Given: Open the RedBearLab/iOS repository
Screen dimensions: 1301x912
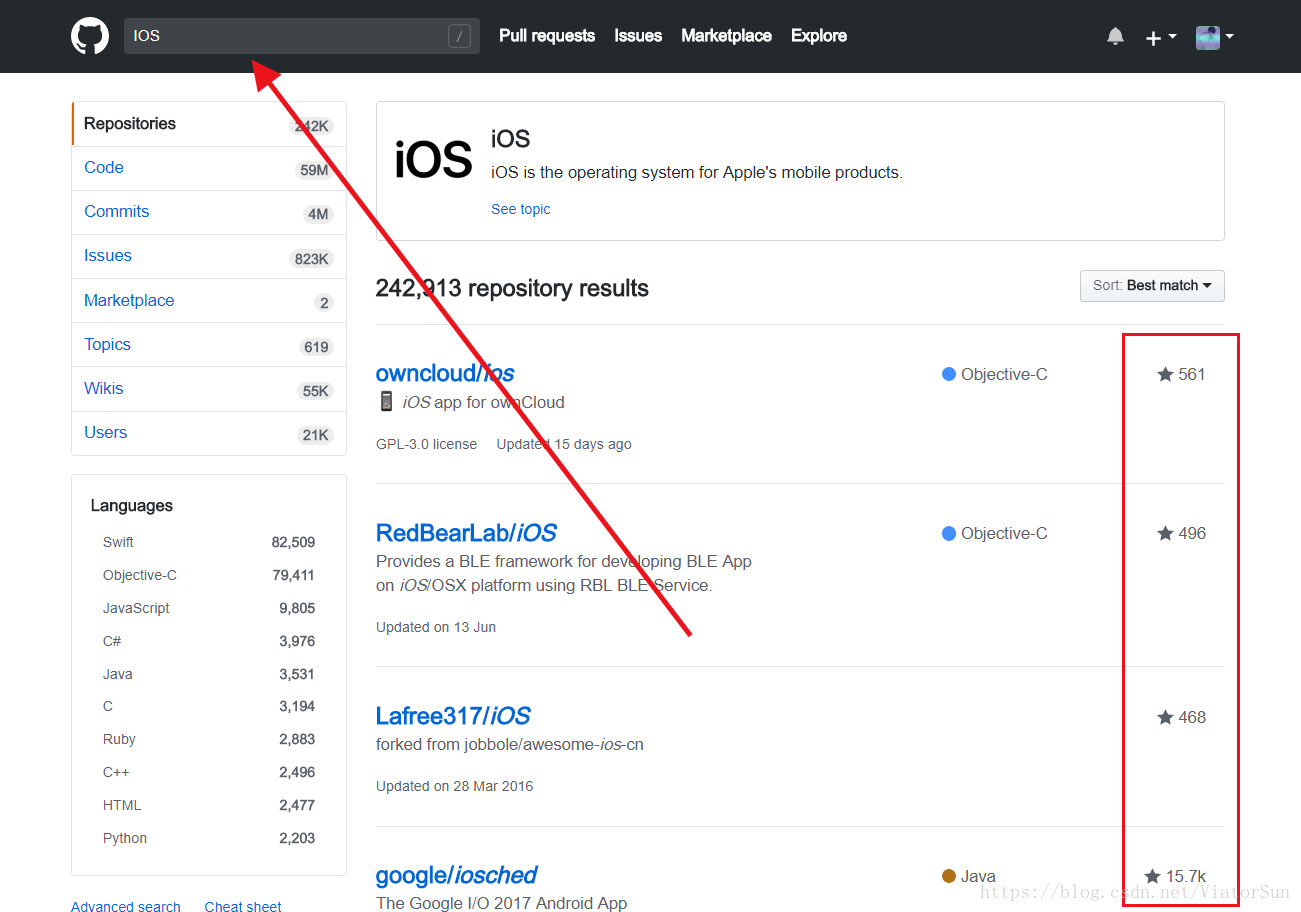Looking at the screenshot, I should [466, 532].
